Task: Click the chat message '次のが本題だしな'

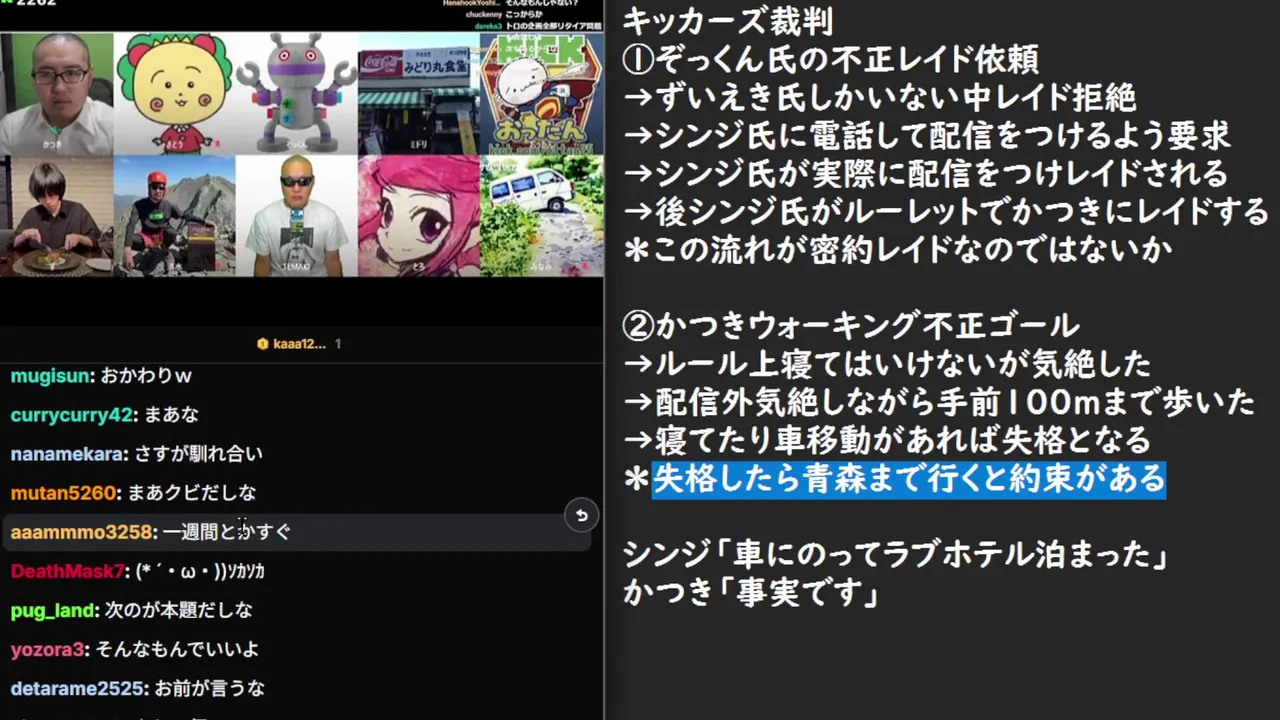Action: (179, 610)
